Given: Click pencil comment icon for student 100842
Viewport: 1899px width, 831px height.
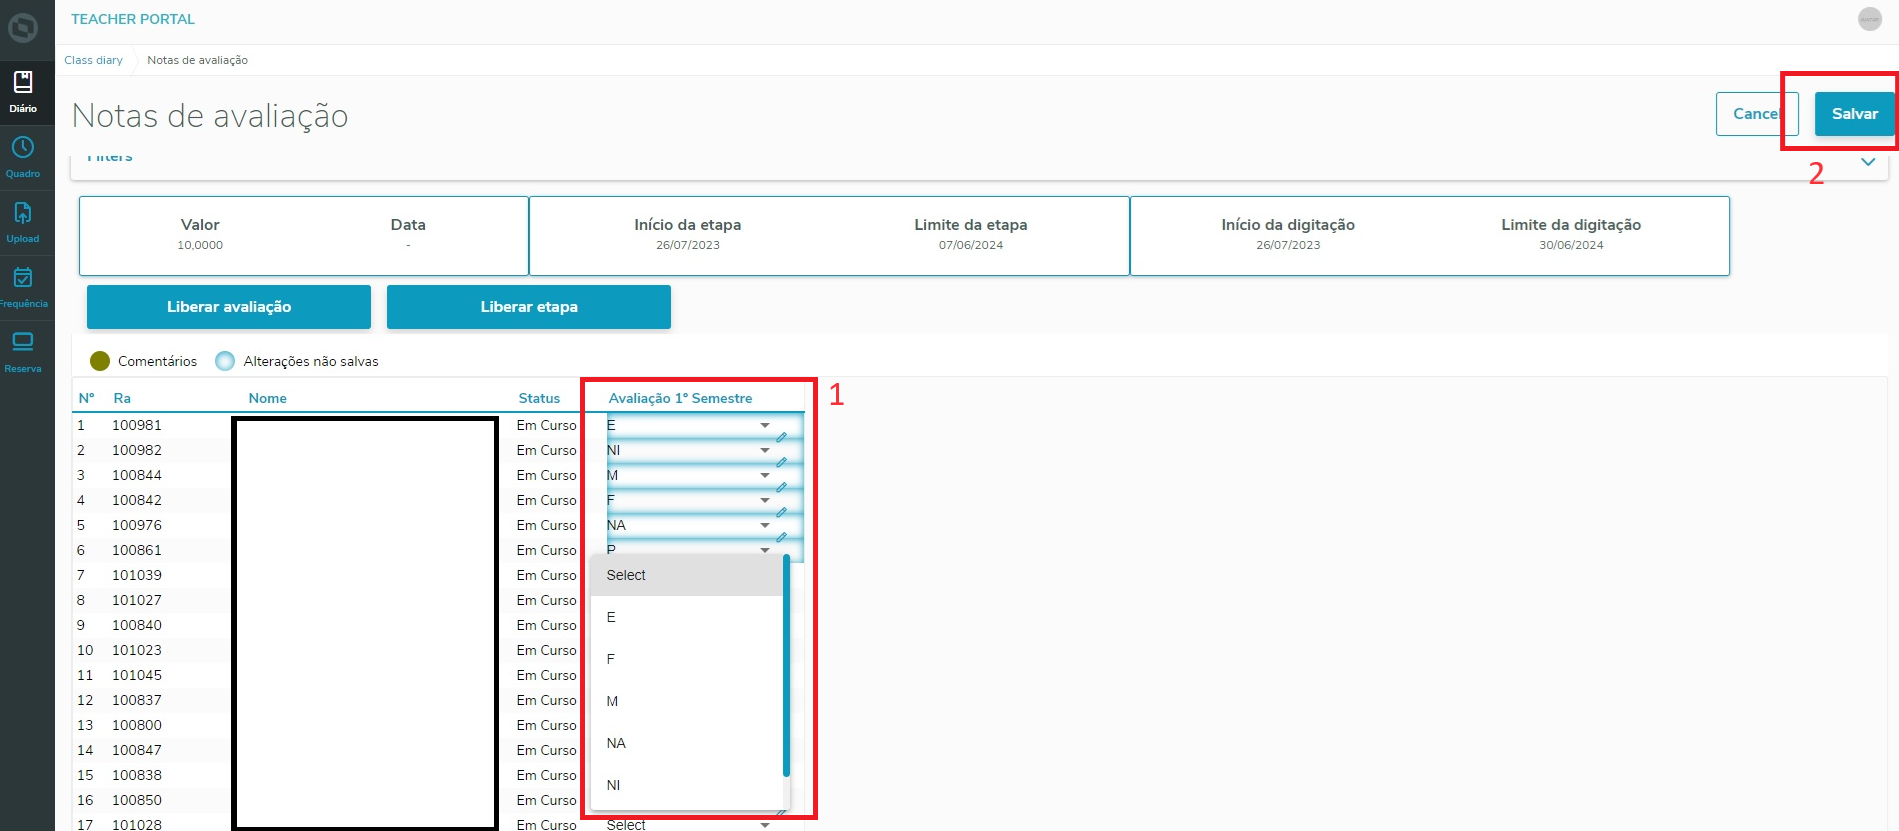Looking at the screenshot, I should (x=782, y=512).
